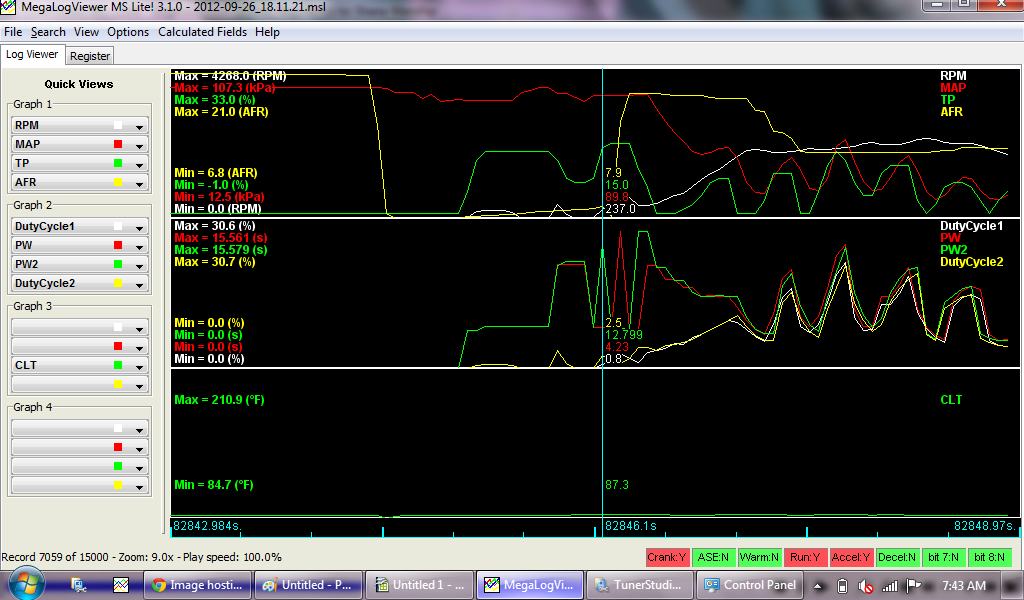Open the File menu
This screenshot has width=1024, height=600.
13,32
